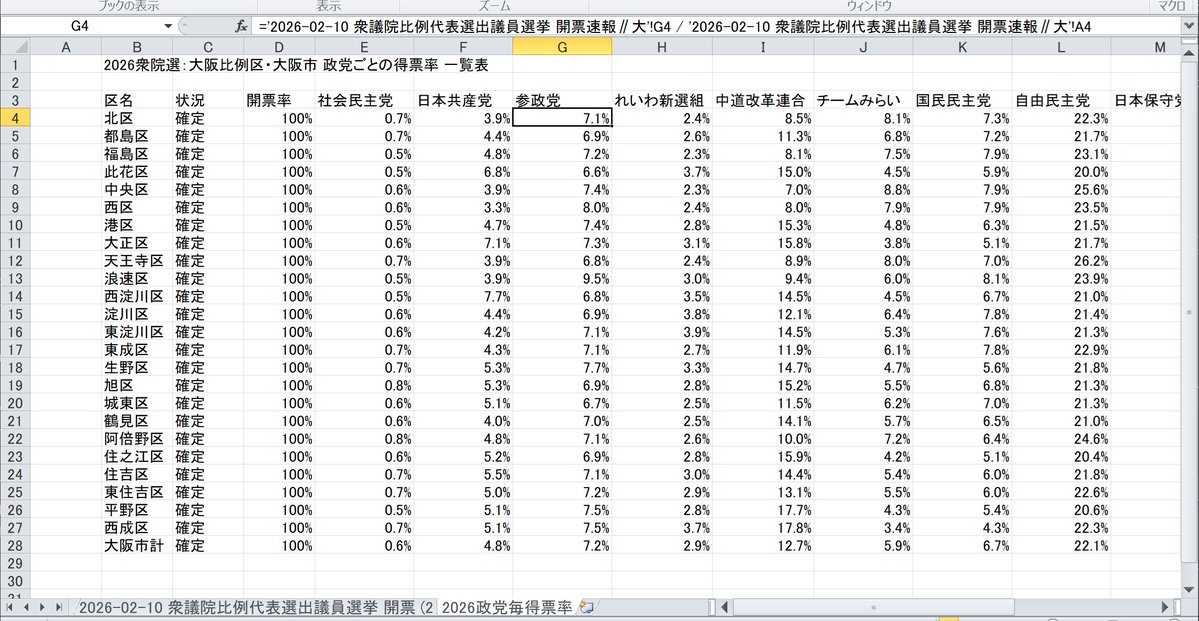Click the 100% 開票率 cell for 港区
1199x621 pixels.
tap(278, 225)
